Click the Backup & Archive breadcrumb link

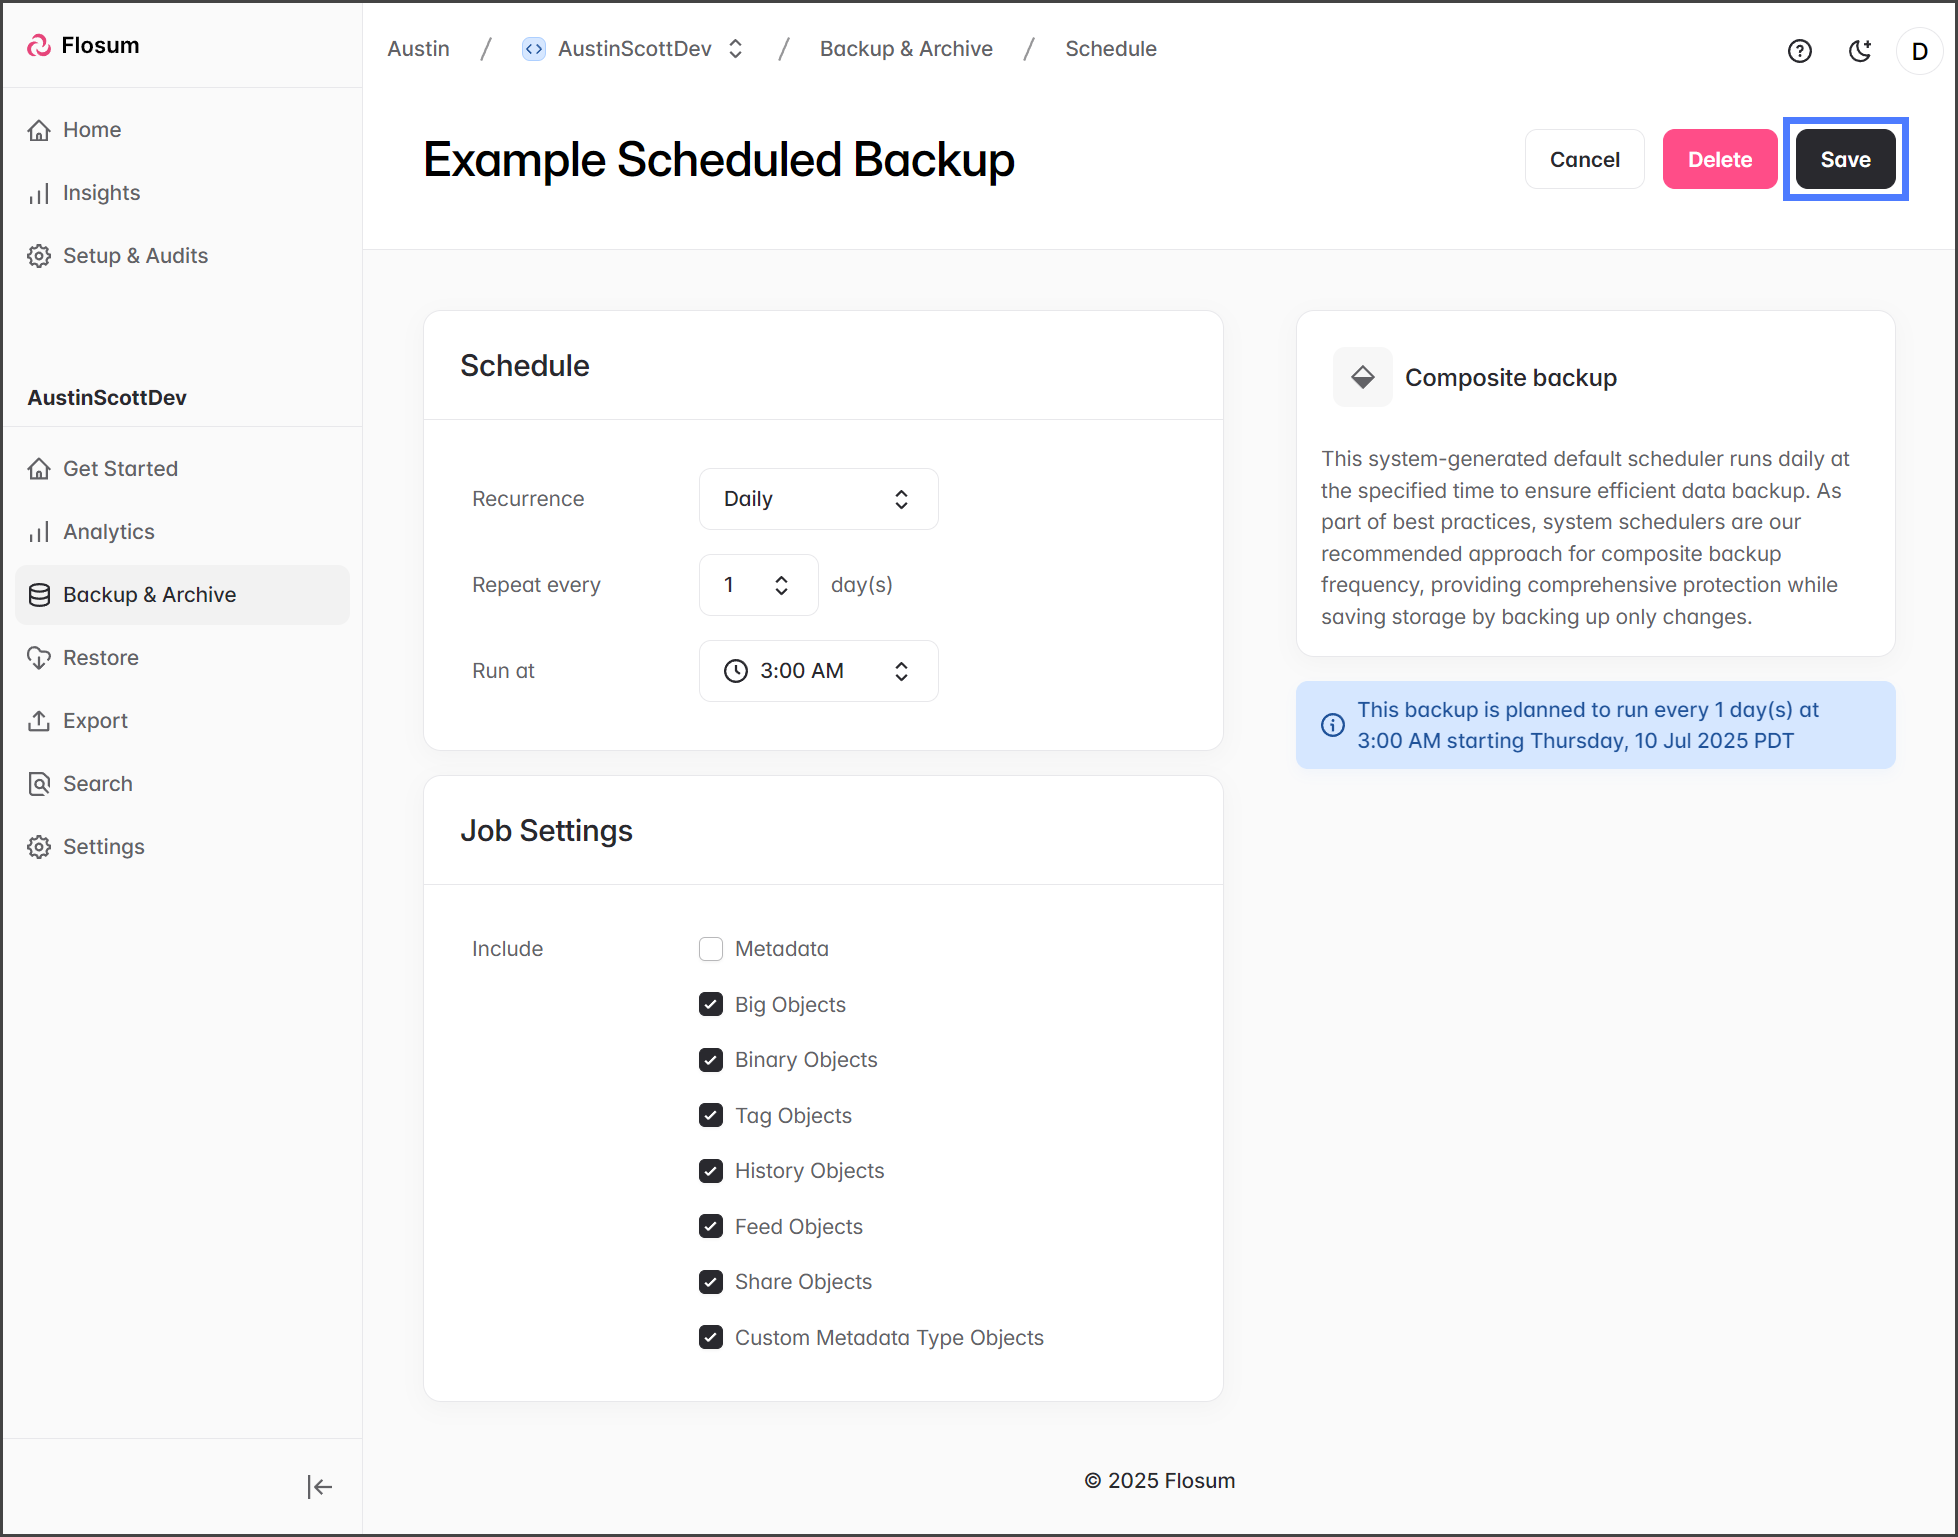[906, 49]
